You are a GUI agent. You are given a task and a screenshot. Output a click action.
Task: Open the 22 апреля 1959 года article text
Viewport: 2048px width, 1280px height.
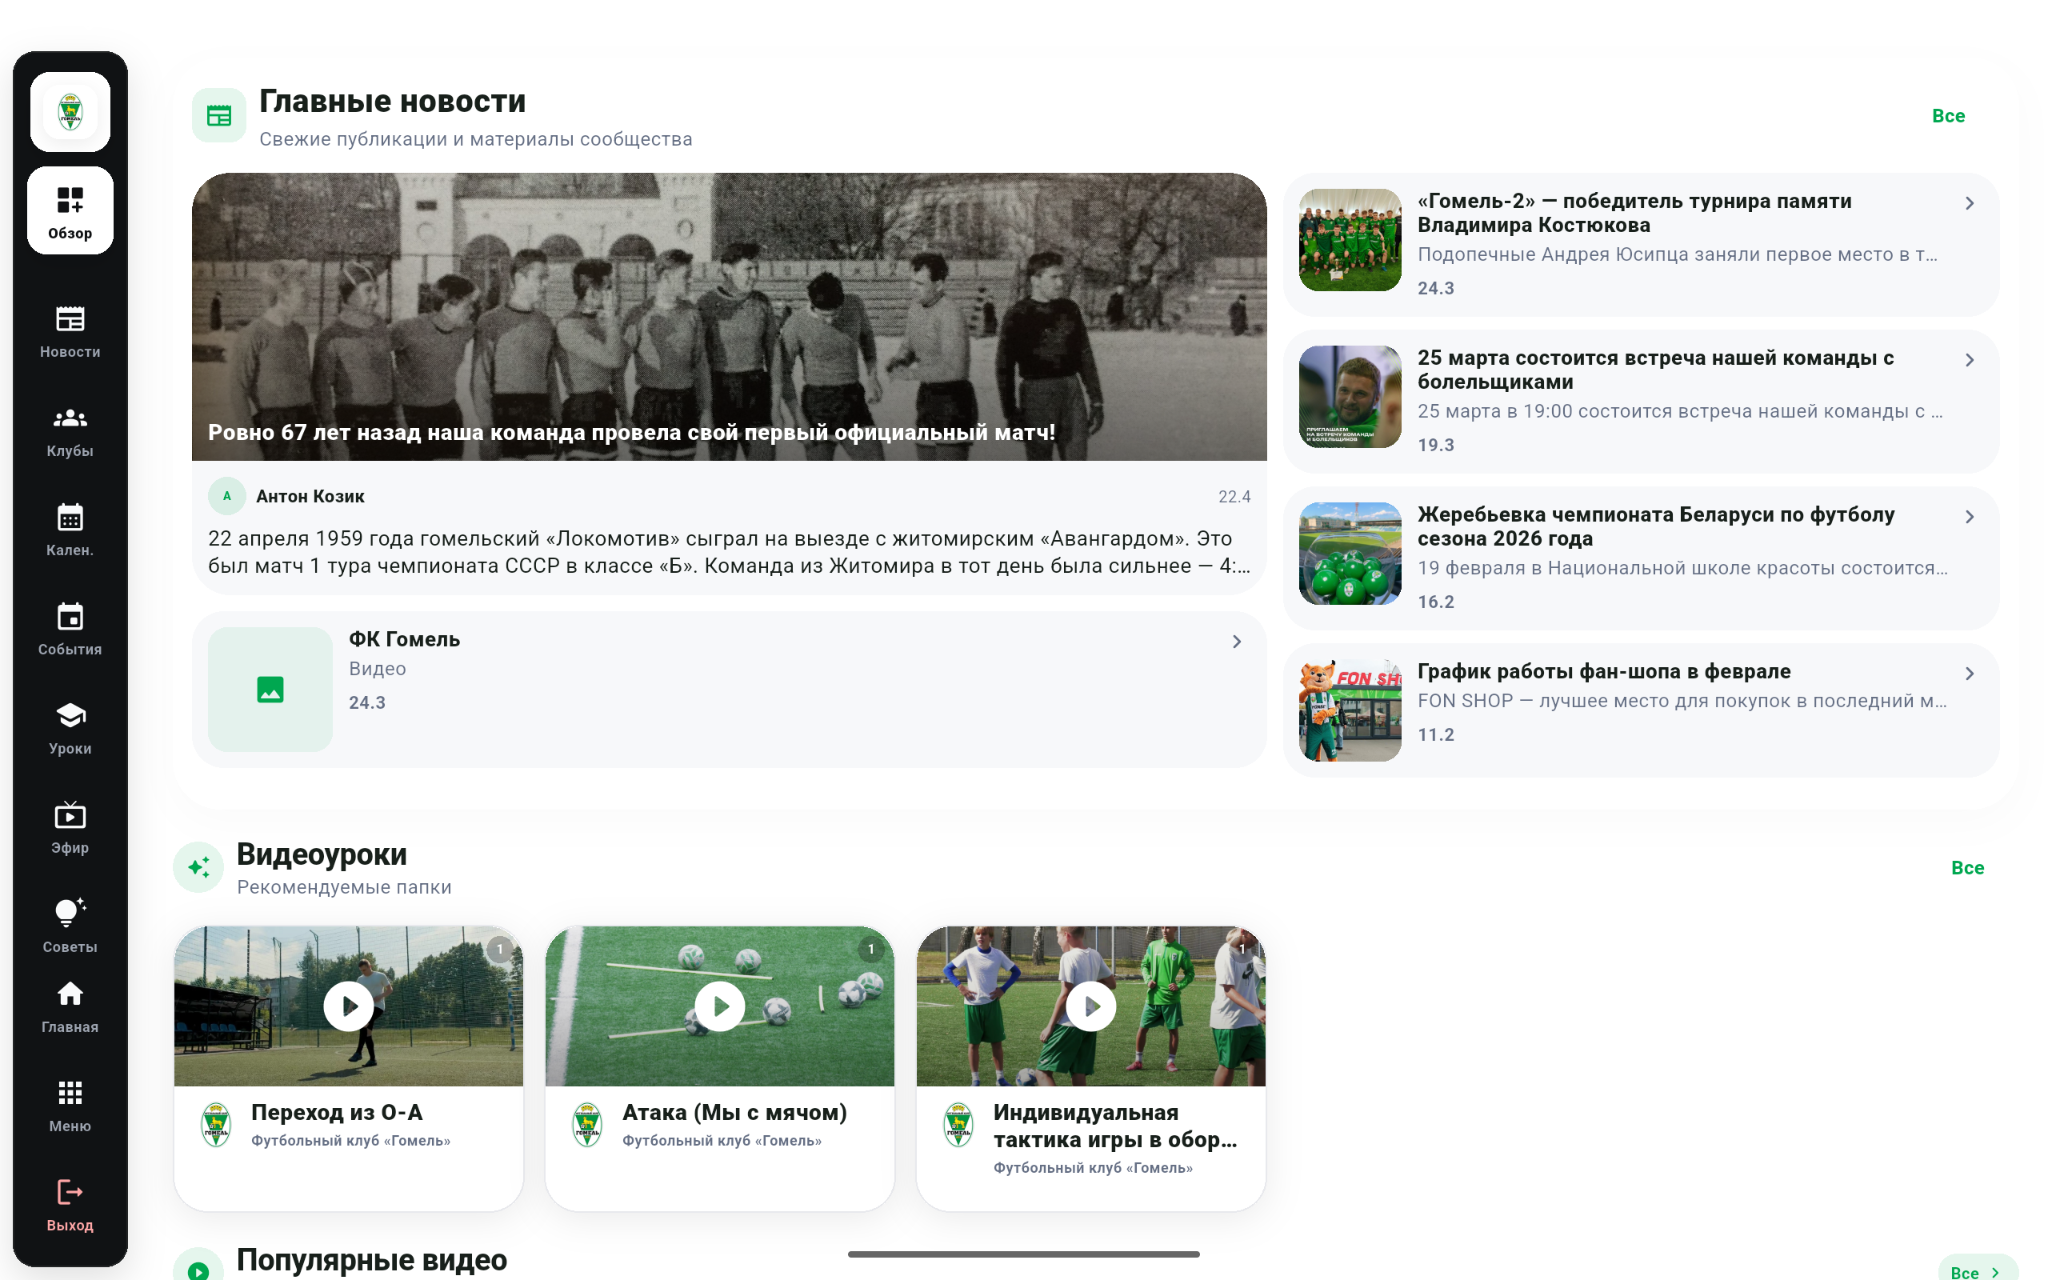729,552
